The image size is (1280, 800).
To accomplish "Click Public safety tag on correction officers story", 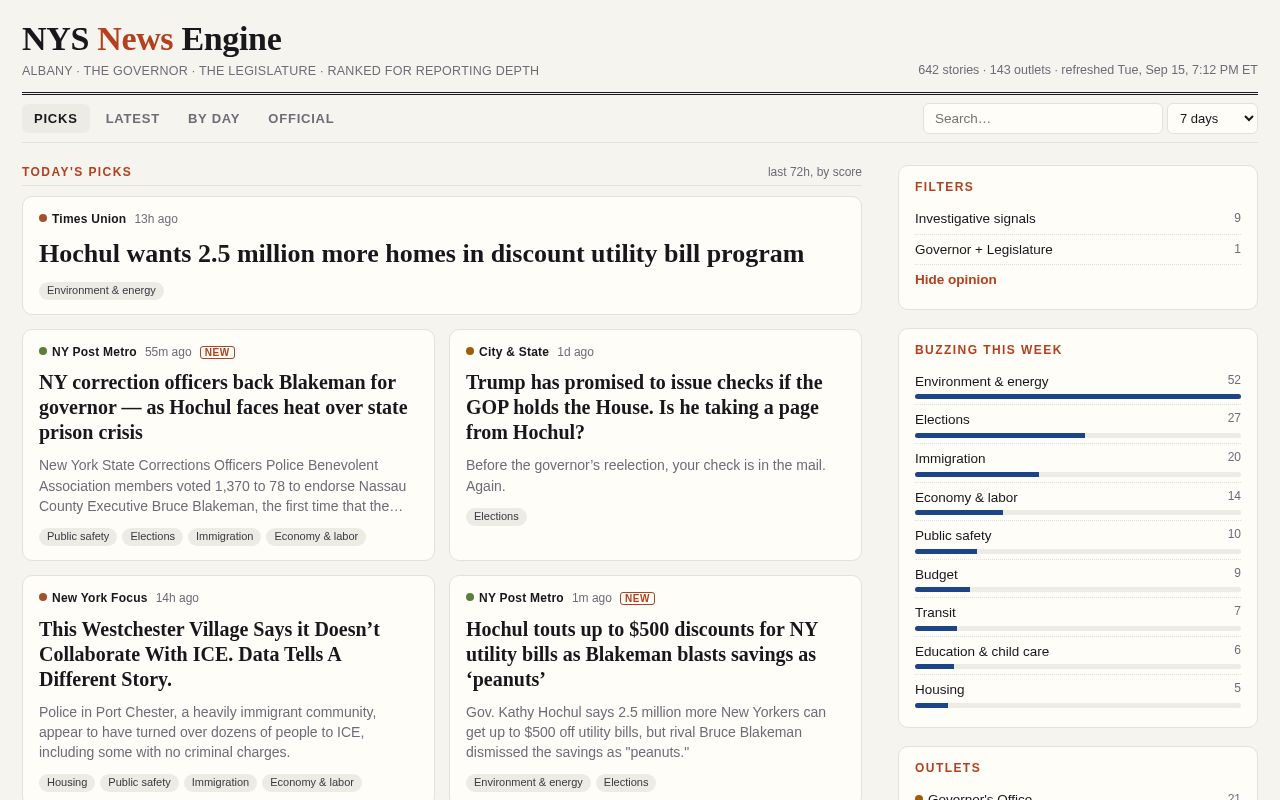I will [78, 537].
